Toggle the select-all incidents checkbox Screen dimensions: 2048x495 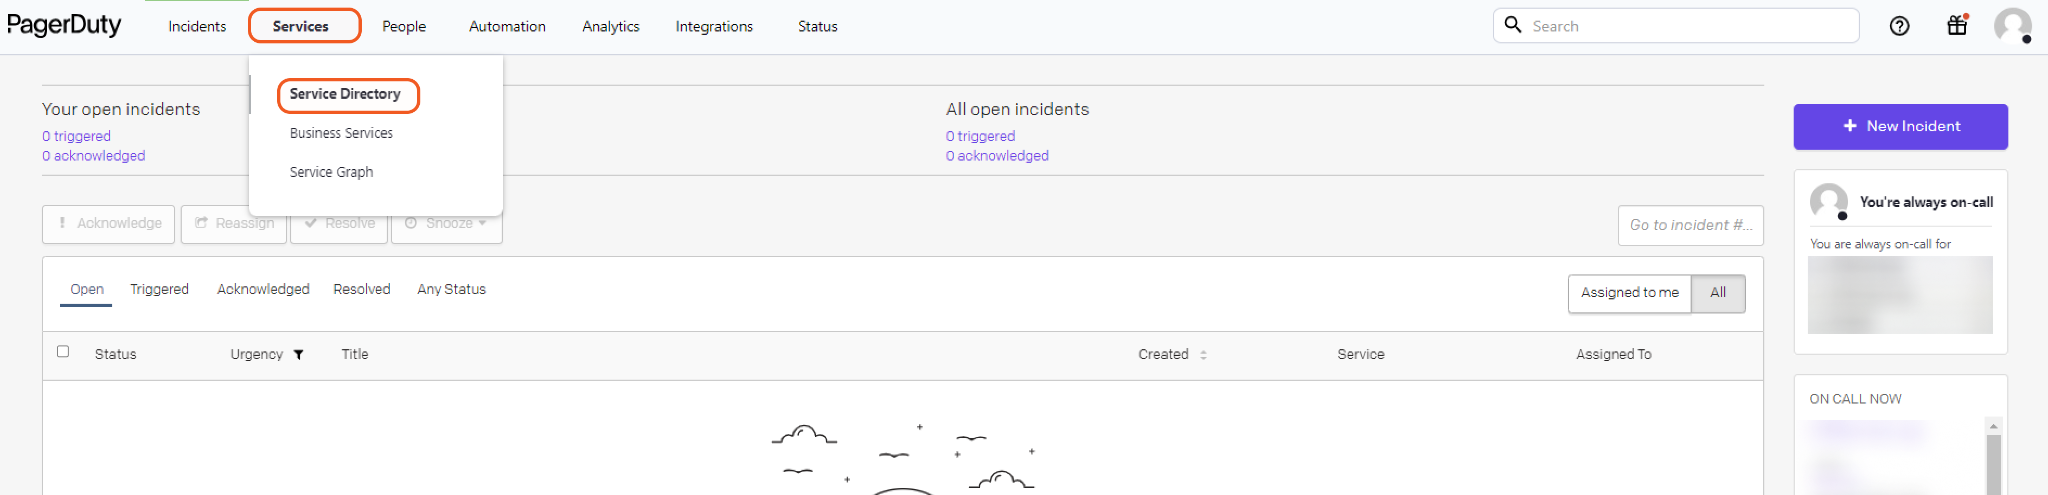(x=63, y=351)
